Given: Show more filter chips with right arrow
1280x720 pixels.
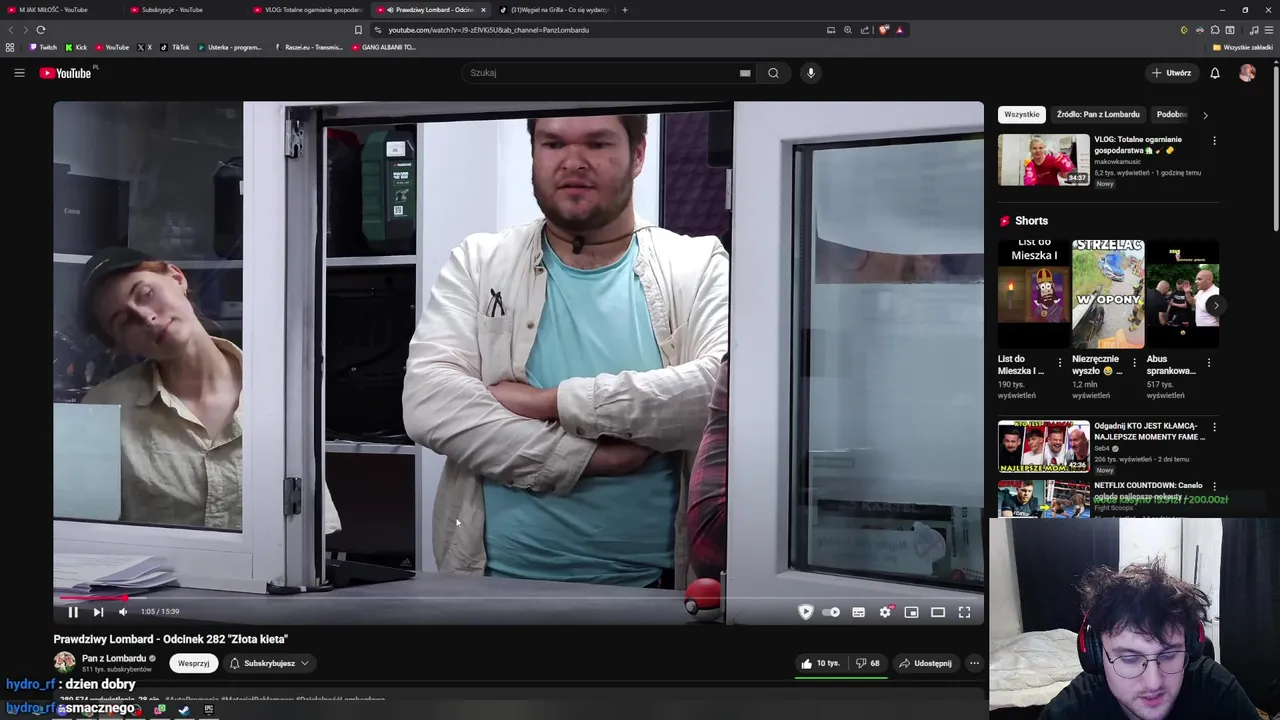Looking at the screenshot, I should pos(1205,115).
